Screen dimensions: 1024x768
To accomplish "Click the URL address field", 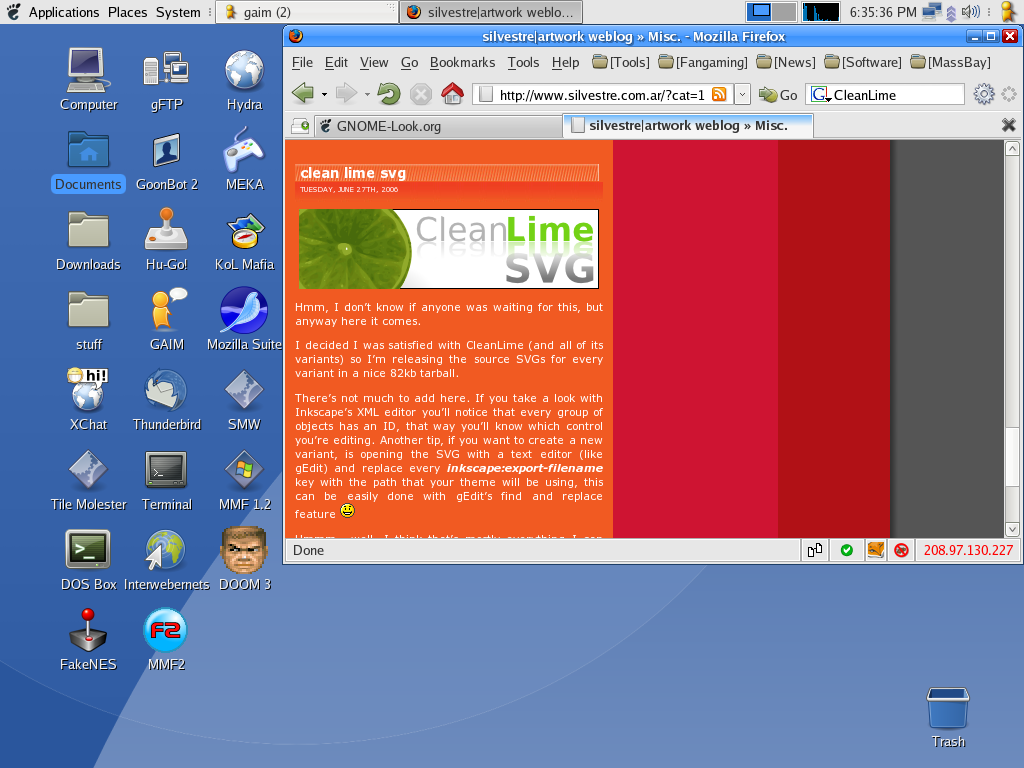I will (x=601, y=95).
